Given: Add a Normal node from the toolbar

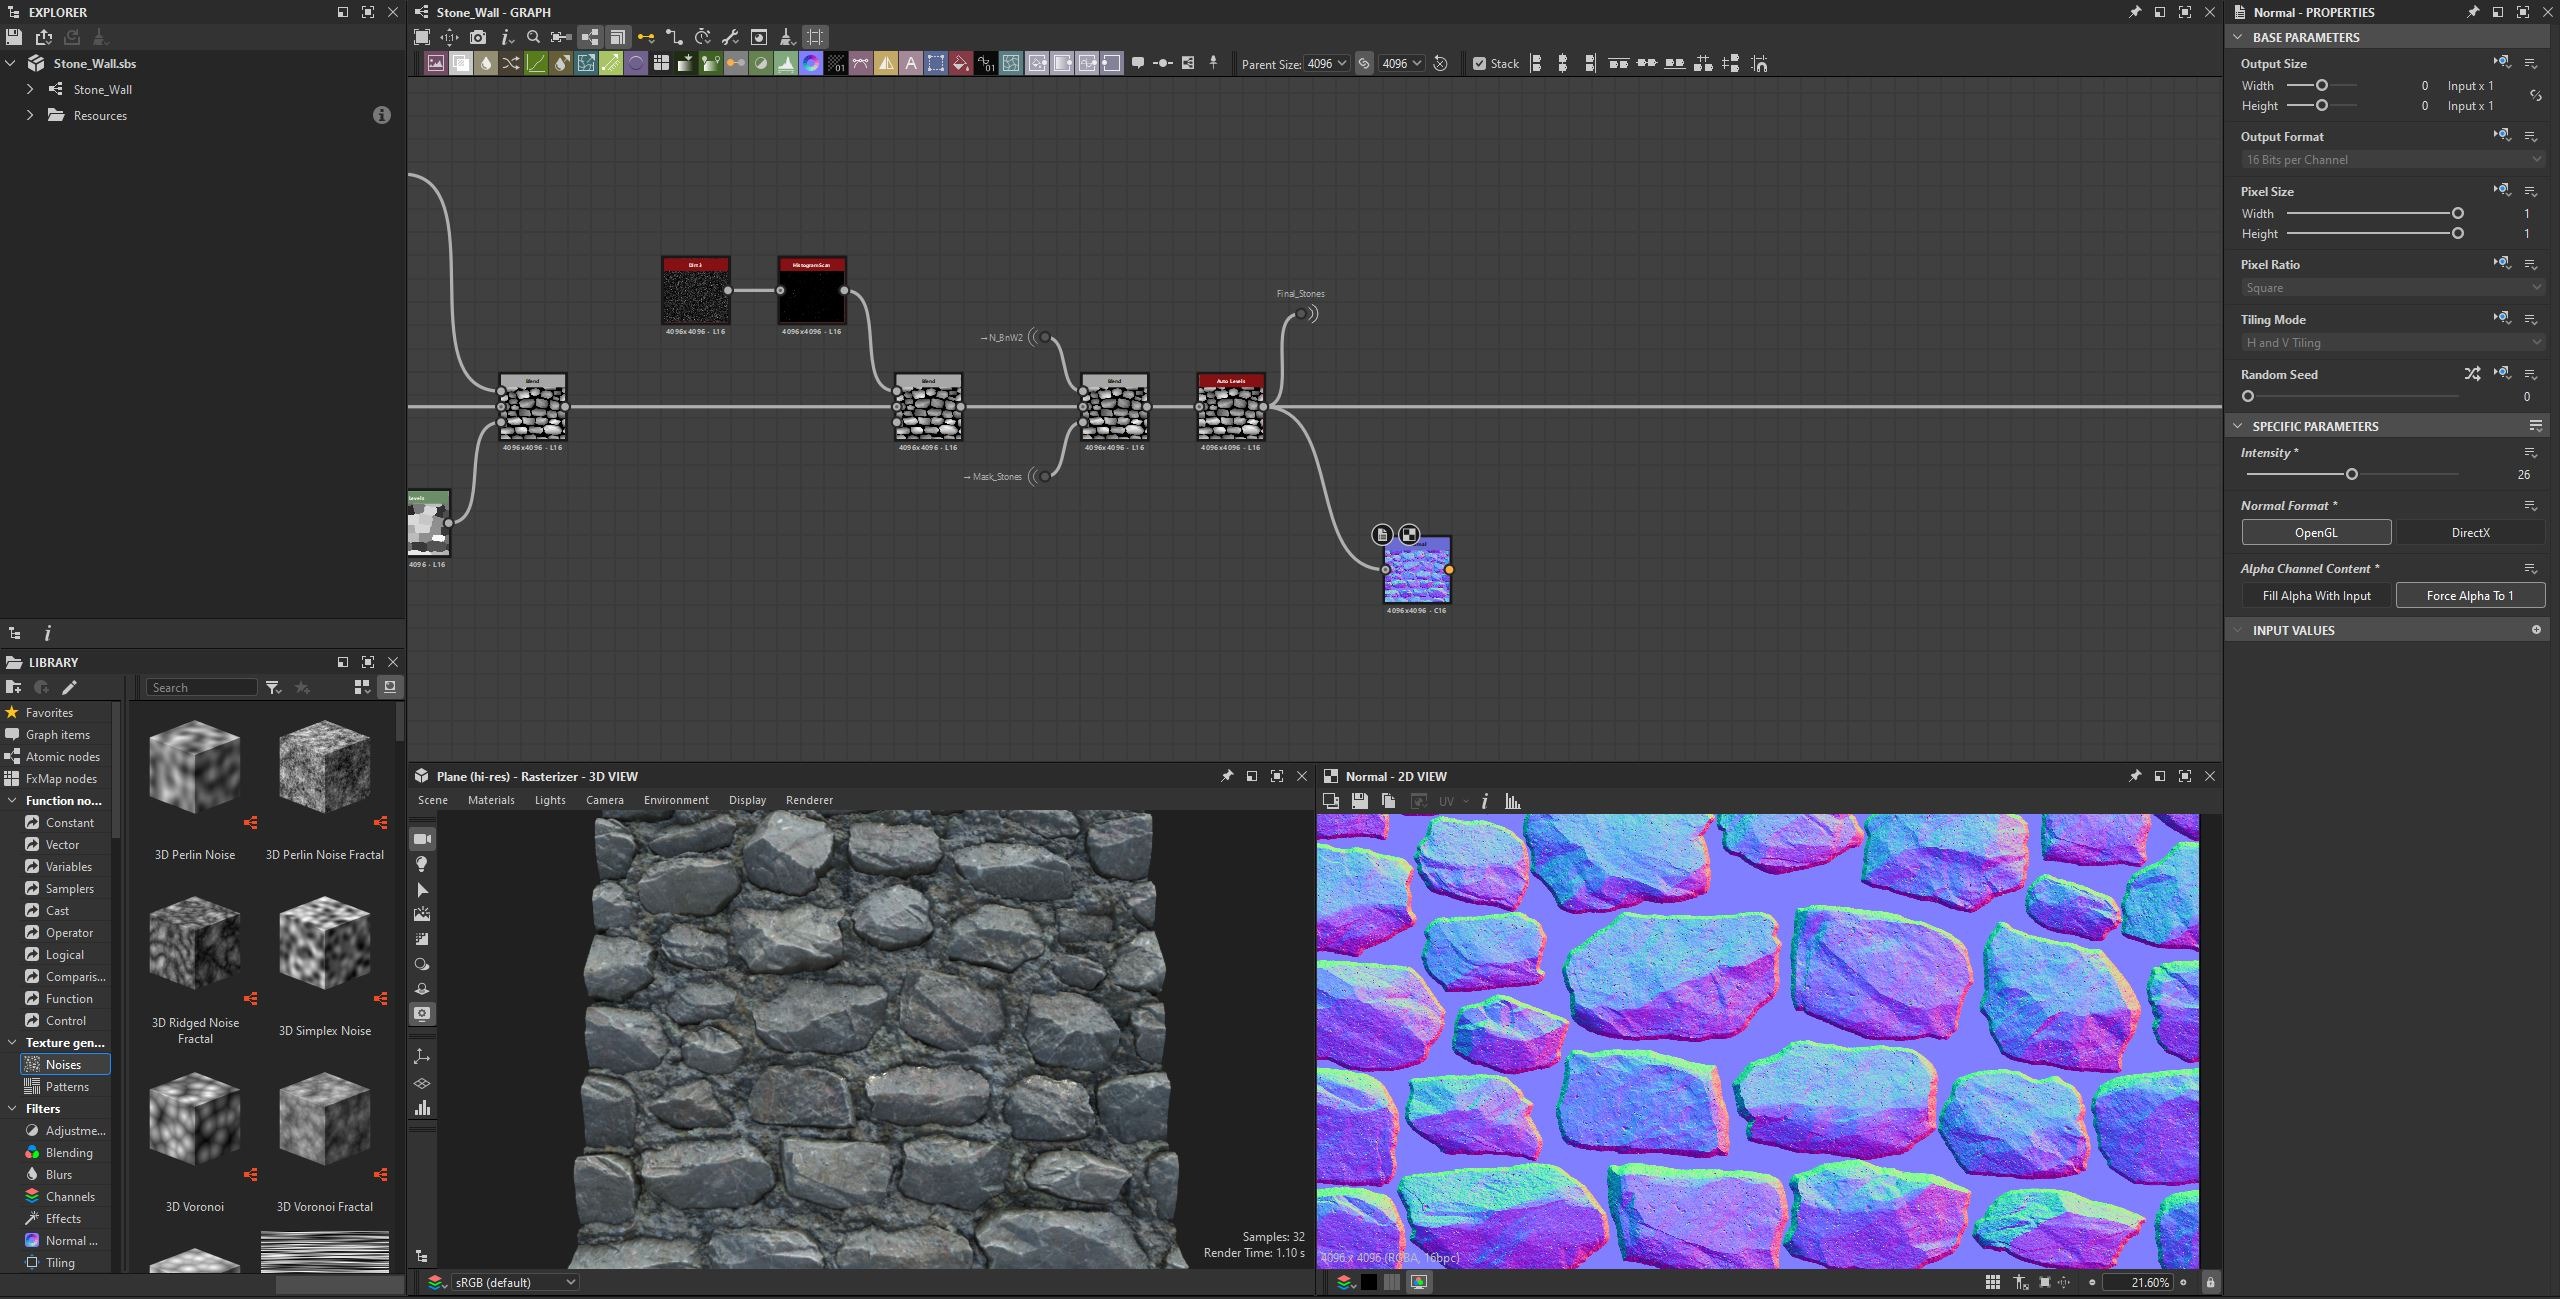Looking at the screenshot, I should 635,64.
